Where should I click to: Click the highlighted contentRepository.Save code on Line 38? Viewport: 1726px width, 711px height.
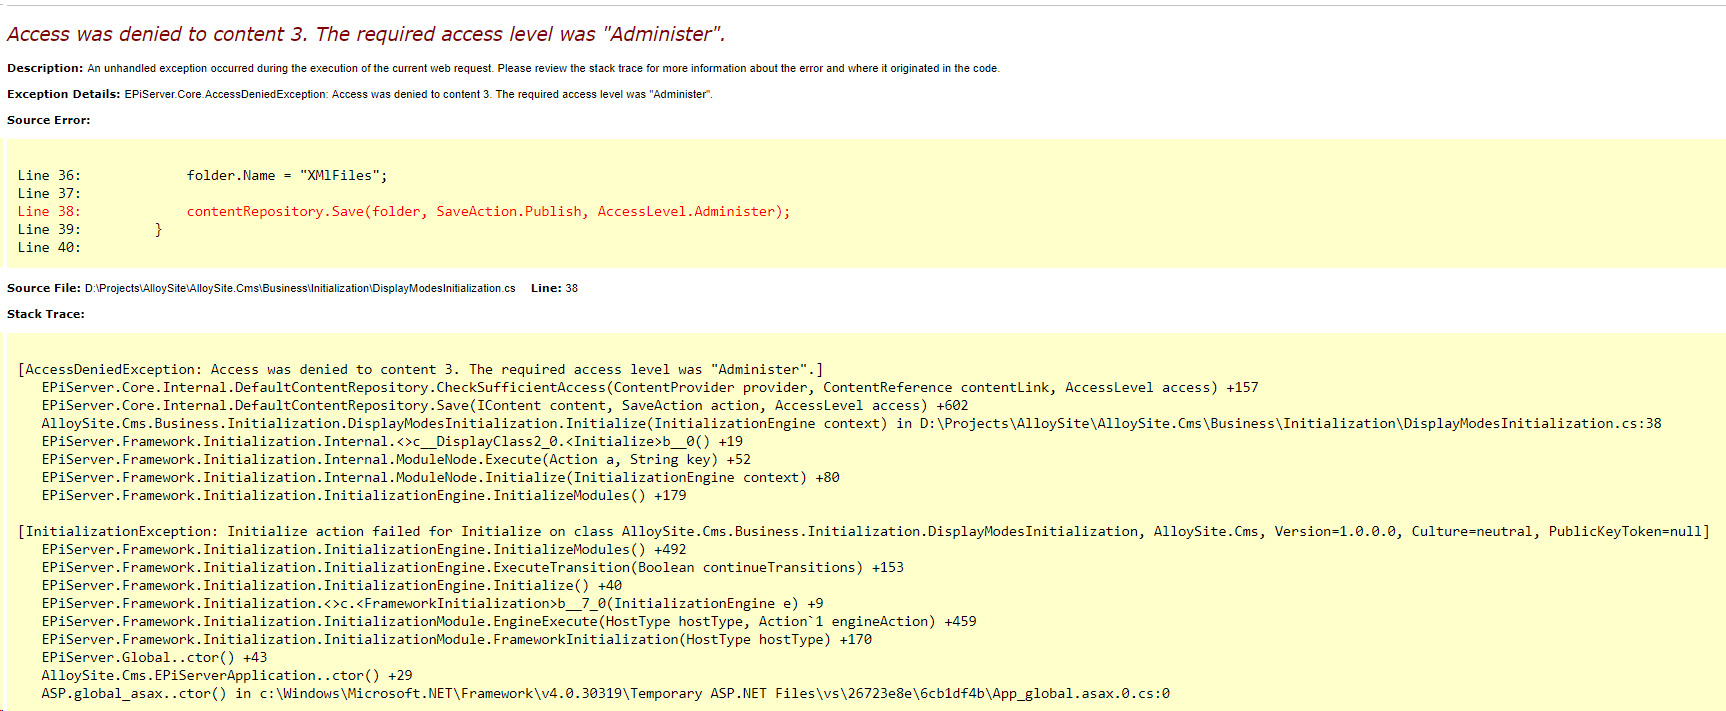pos(487,211)
